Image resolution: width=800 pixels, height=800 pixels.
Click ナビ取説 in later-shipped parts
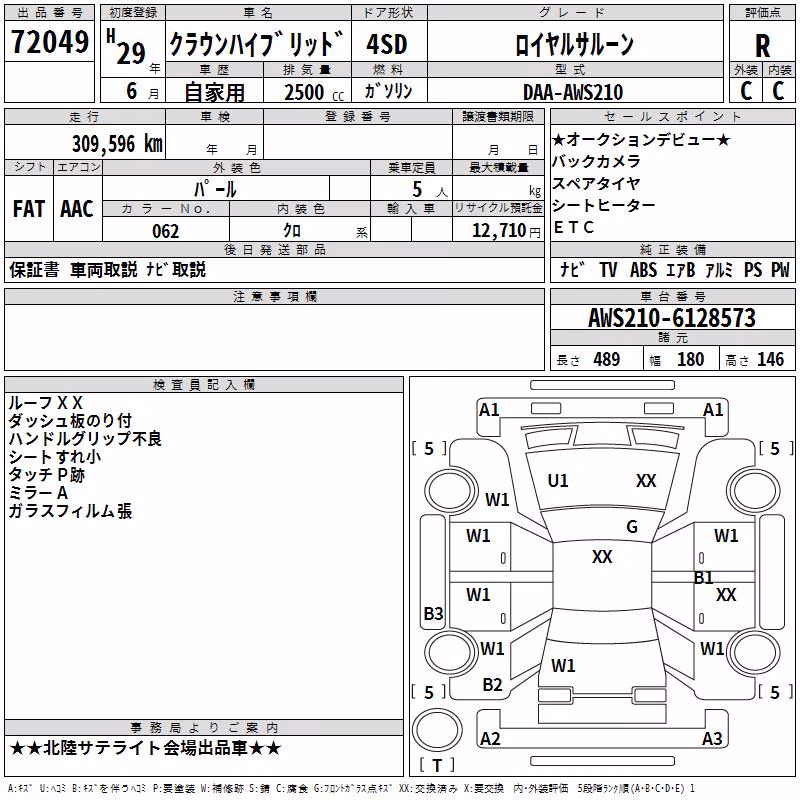[x=176, y=269]
